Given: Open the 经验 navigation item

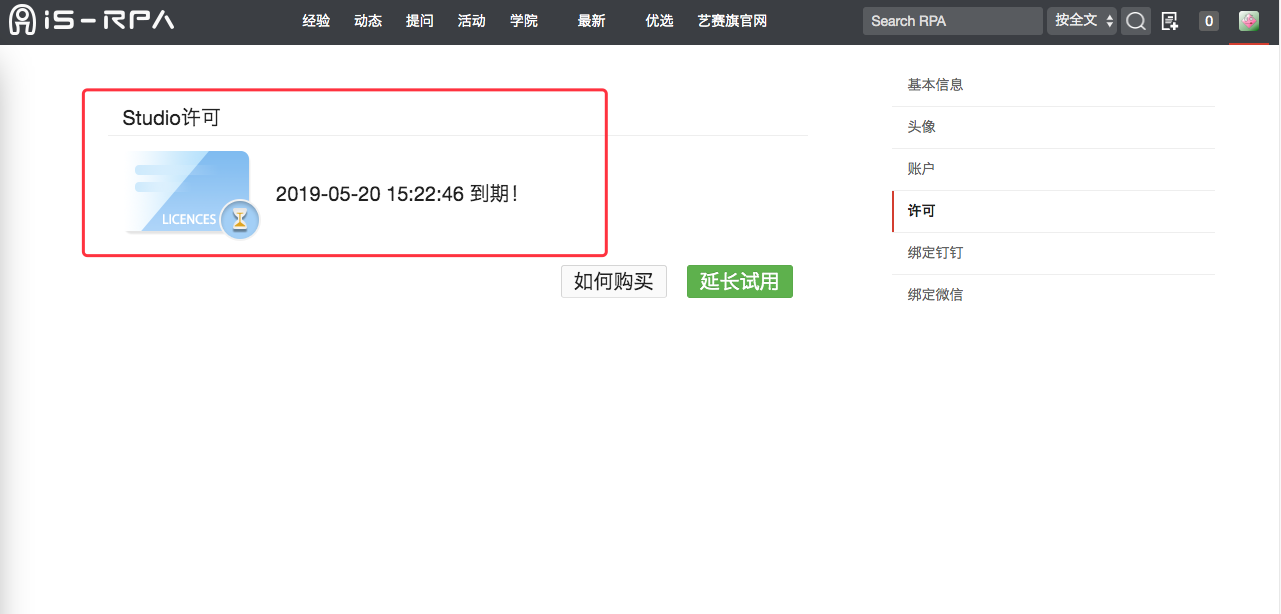Looking at the screenshot, I should pos(316,21).
